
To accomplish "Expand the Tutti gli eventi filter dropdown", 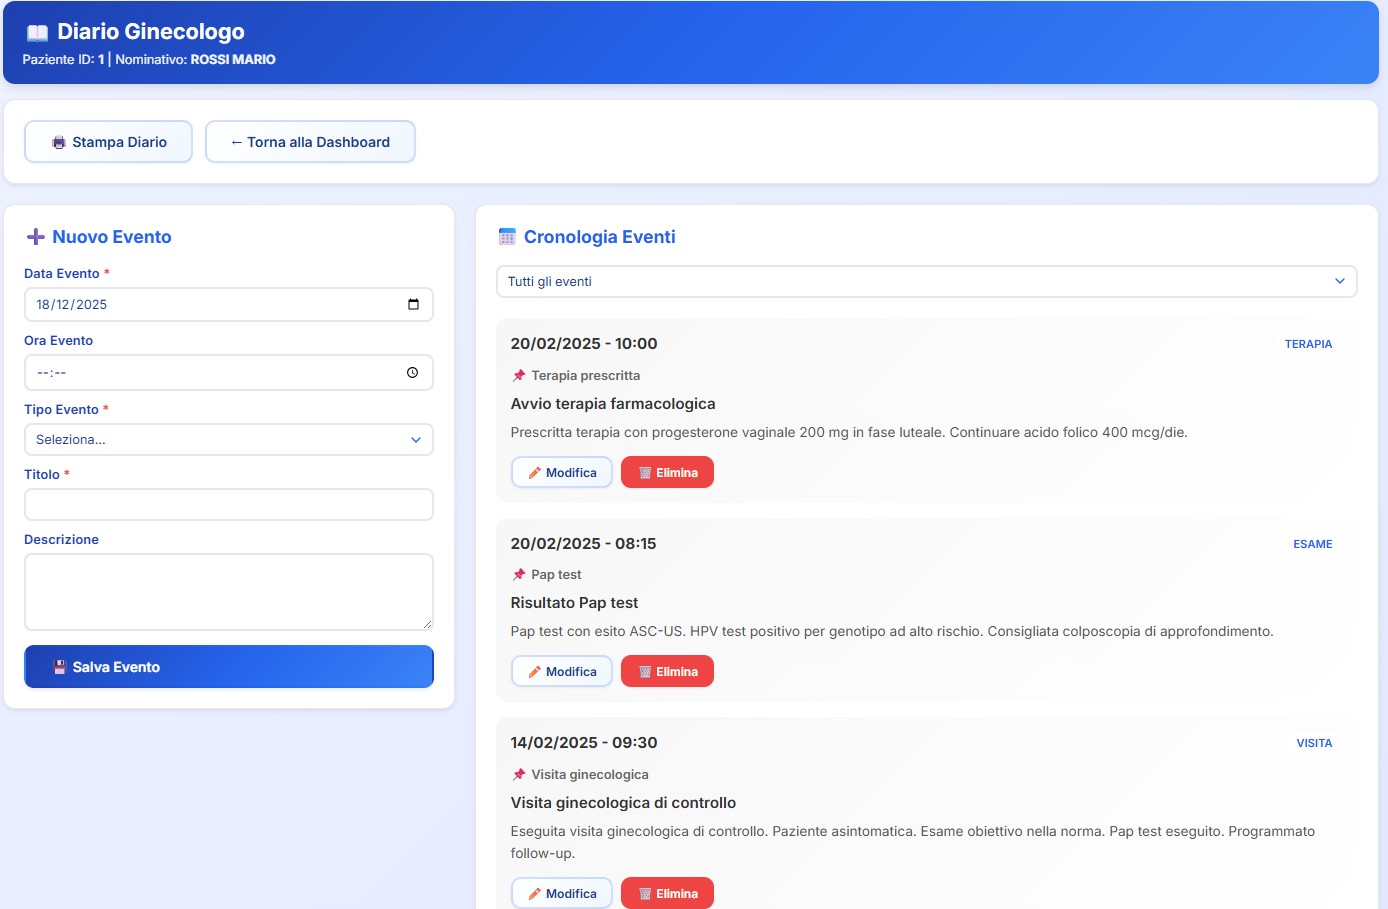I will tap(926, 281).
